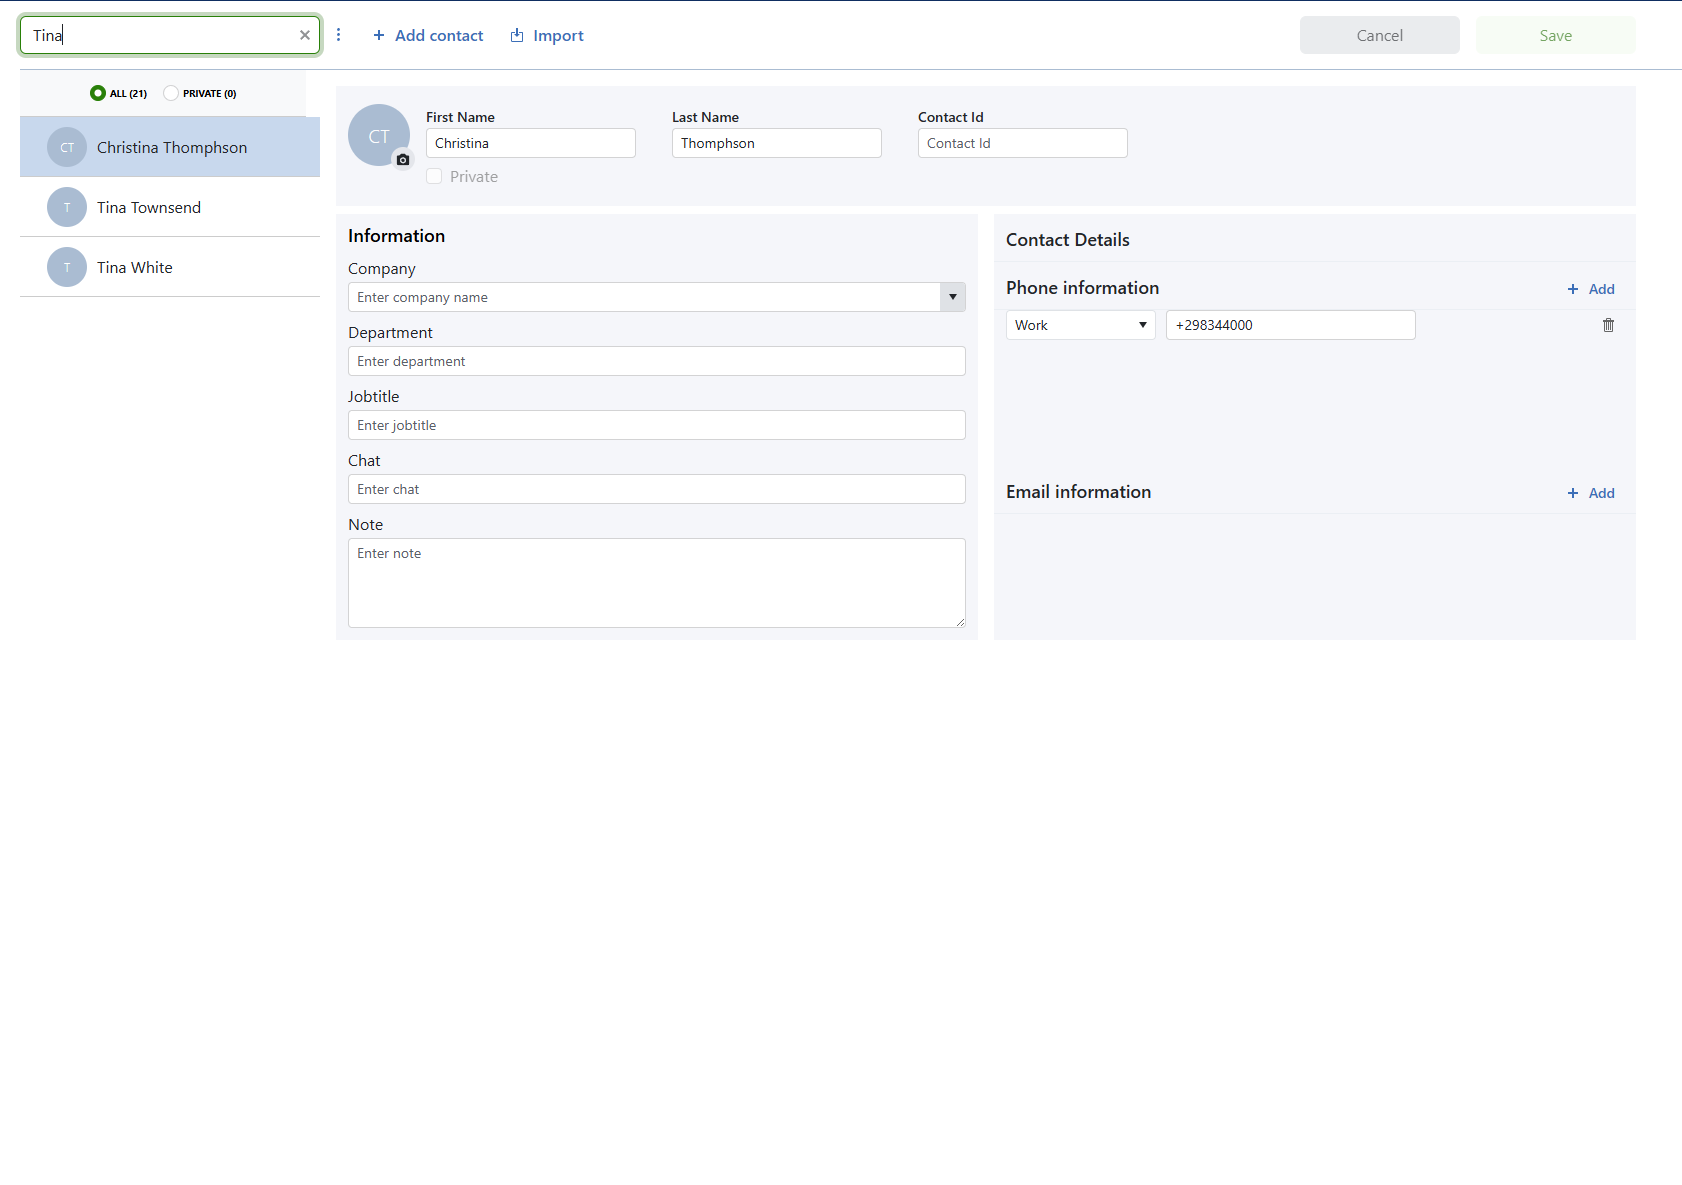Screen dimensions: 1682x1185
Task: Click the Information heading
Action: (x=397, y=236)
